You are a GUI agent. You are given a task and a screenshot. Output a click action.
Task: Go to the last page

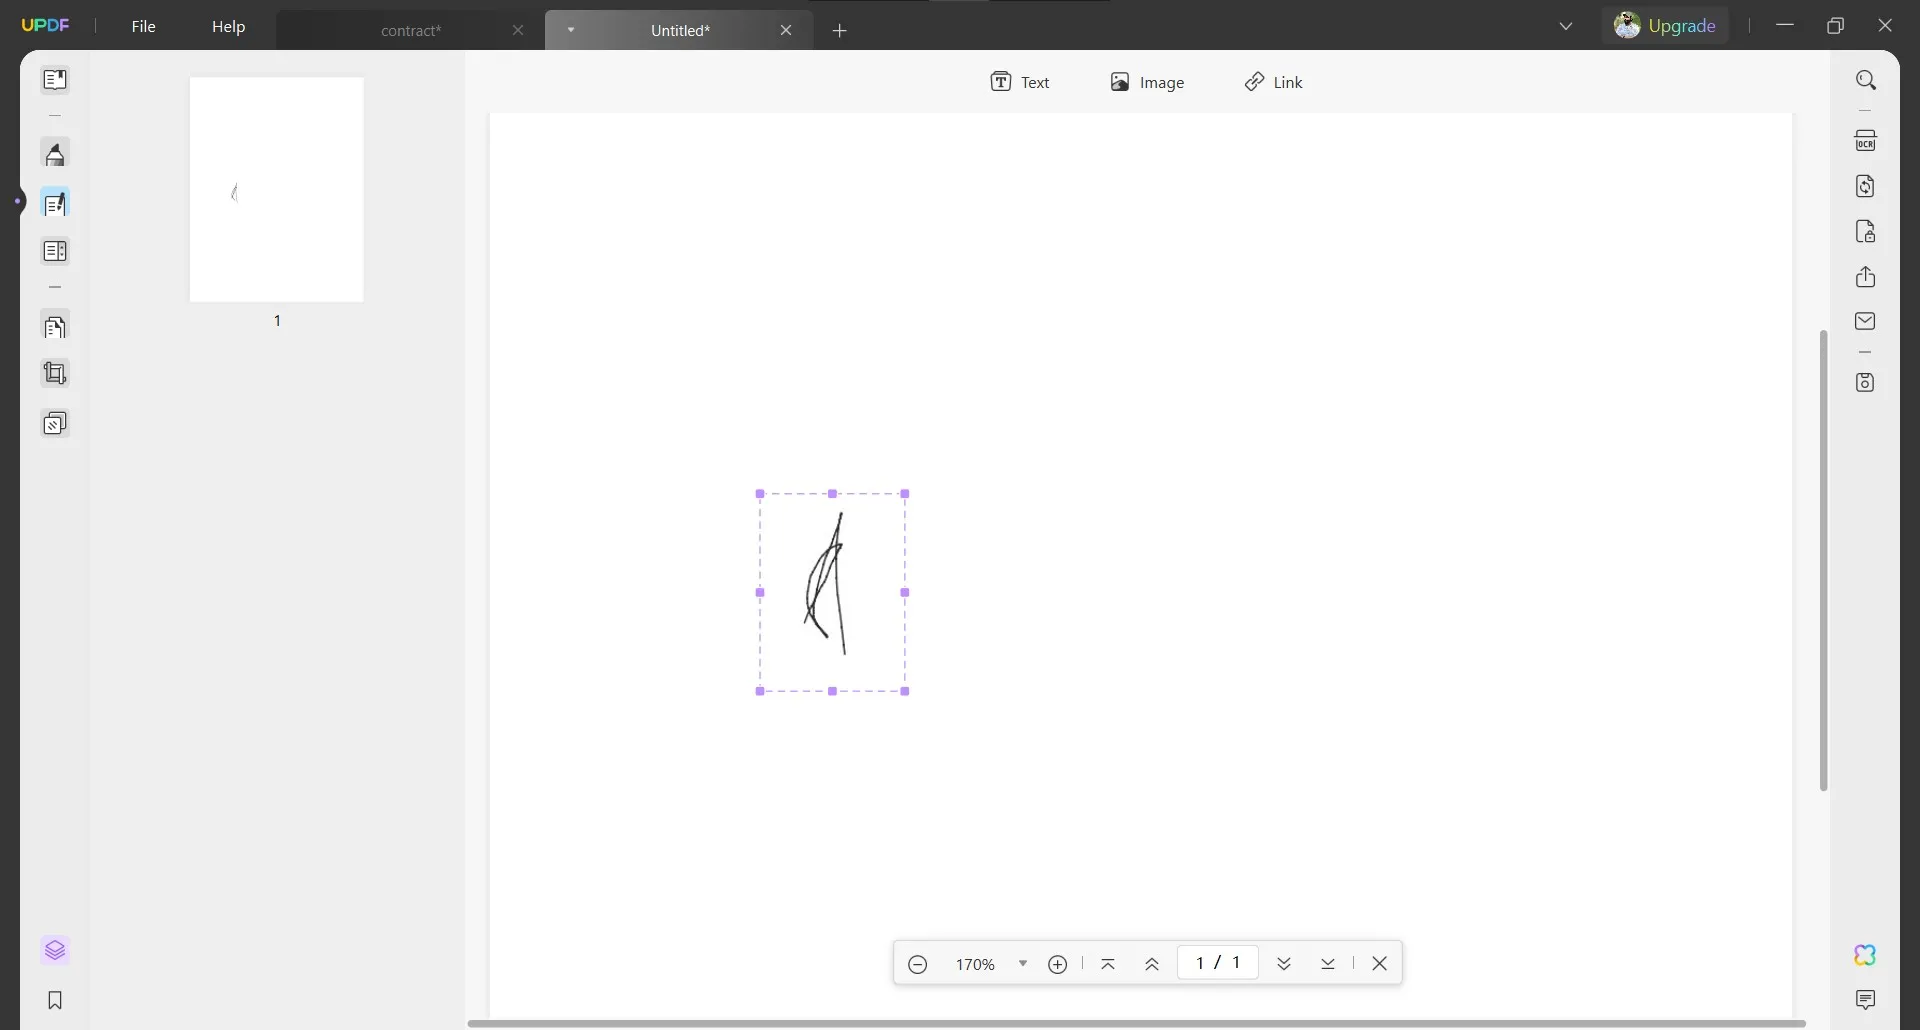[x=1328, y=965]
